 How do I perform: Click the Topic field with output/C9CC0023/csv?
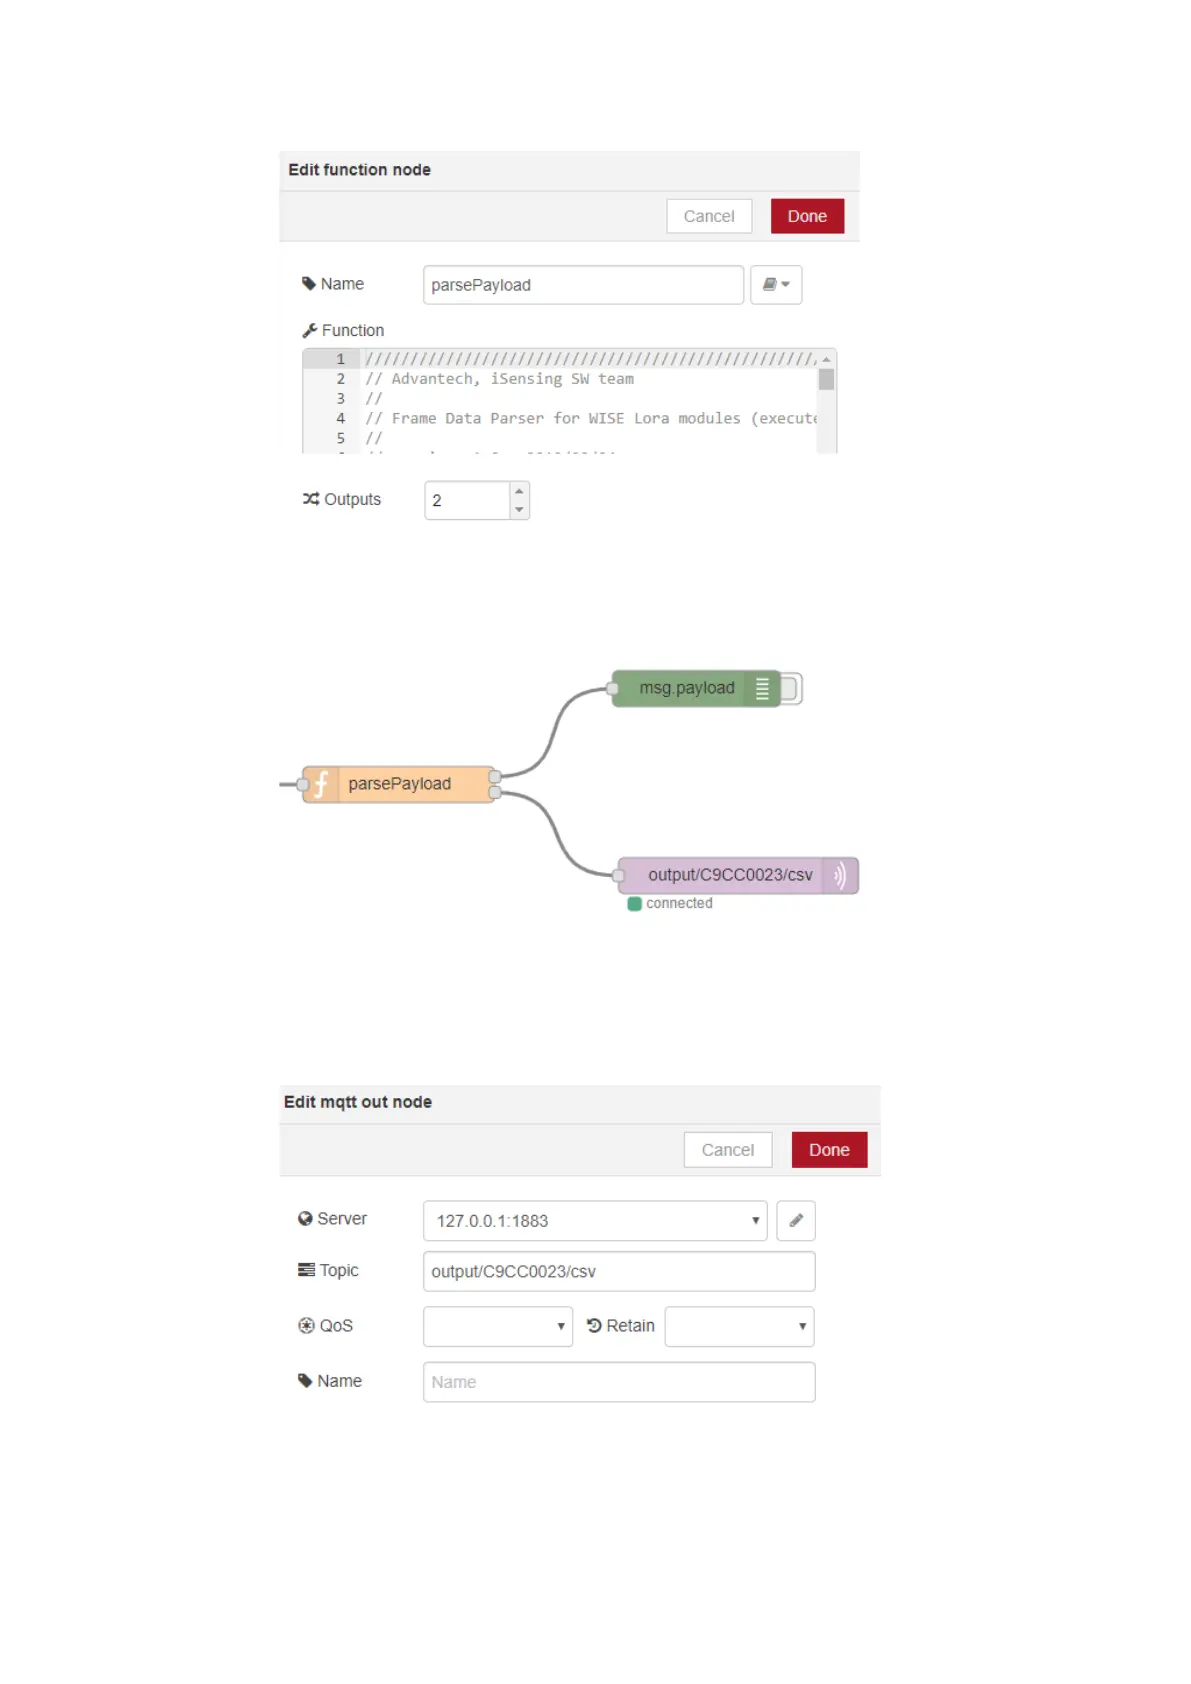coord(618,1271)
